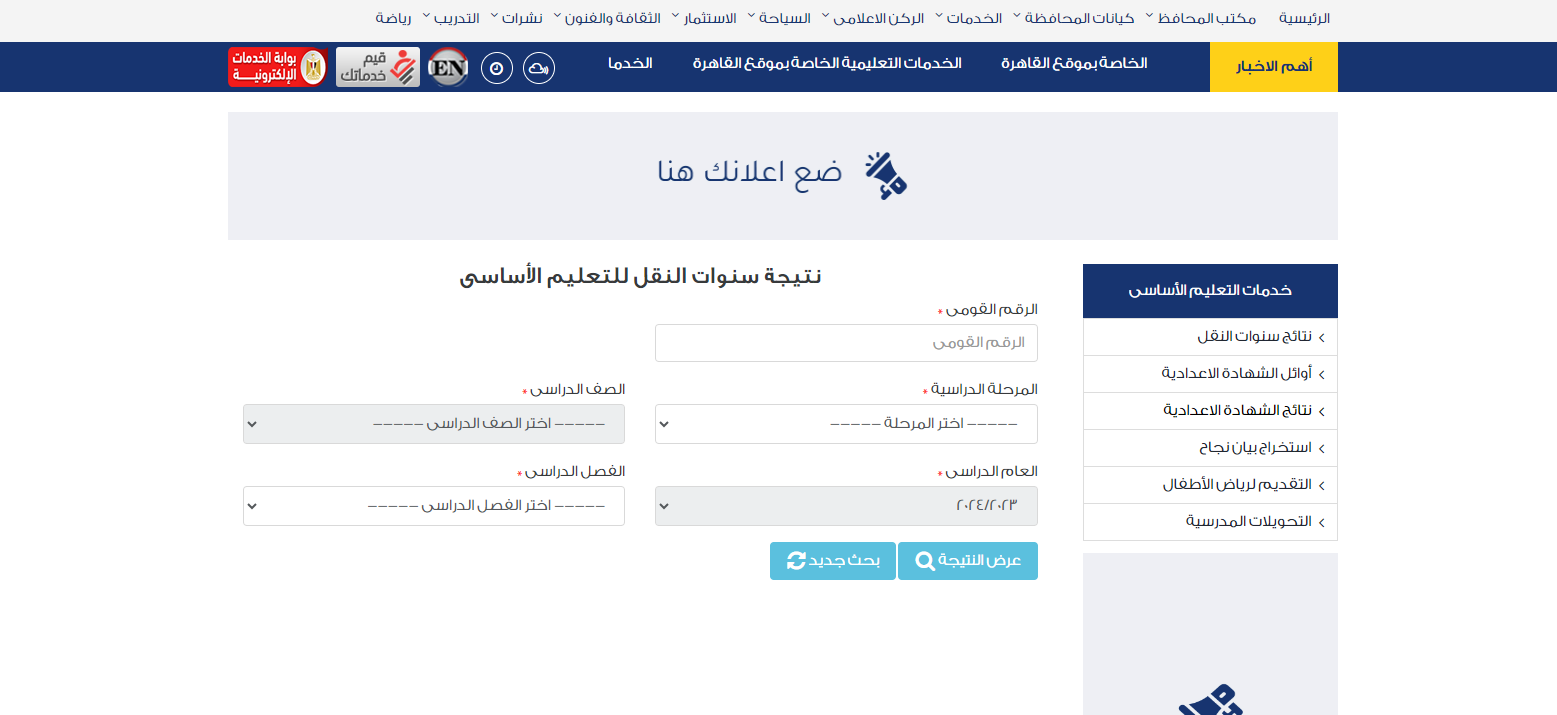
Task: Expand the العام الدراسى dropdown
Action: (846, 506)
